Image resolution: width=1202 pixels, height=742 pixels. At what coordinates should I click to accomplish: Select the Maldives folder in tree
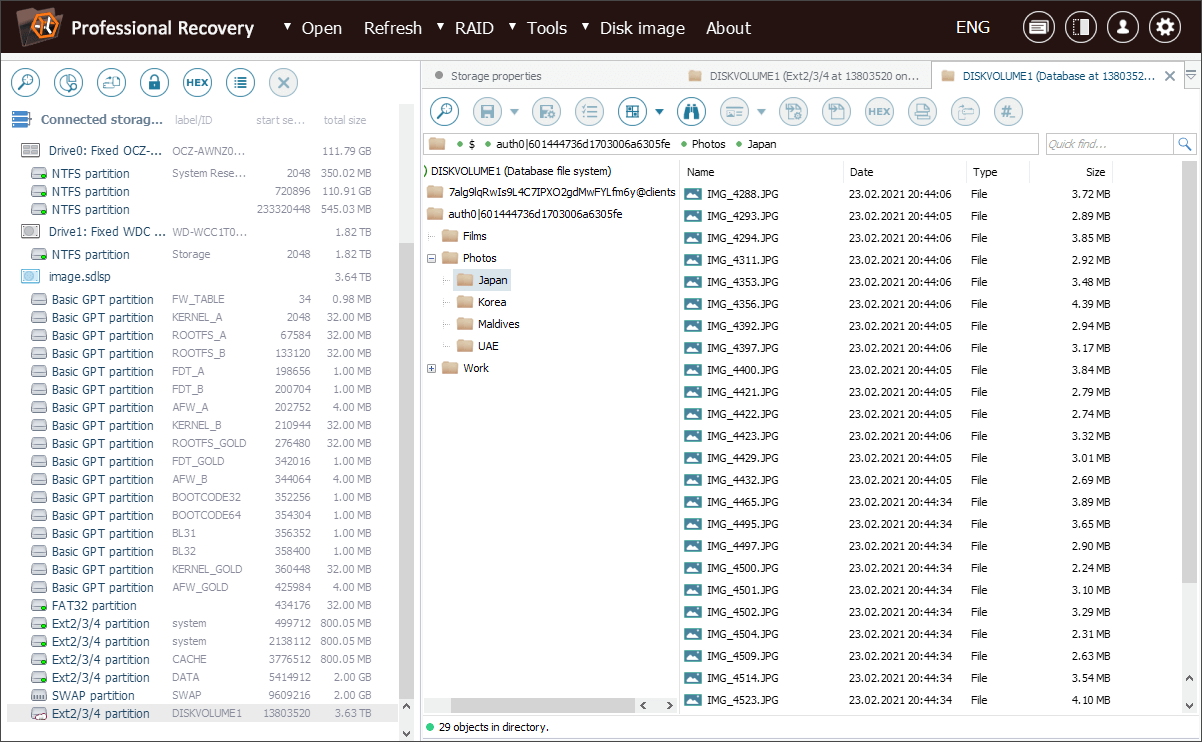pyautogui.click(x=498, y=324)
